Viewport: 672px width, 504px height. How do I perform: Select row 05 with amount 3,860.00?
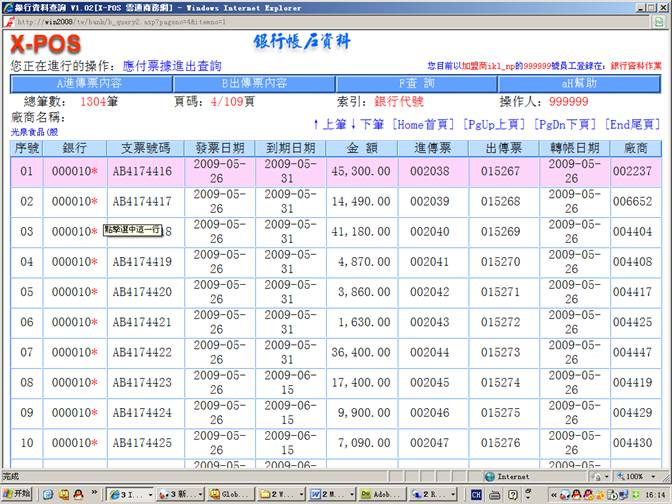click(348, 292)
